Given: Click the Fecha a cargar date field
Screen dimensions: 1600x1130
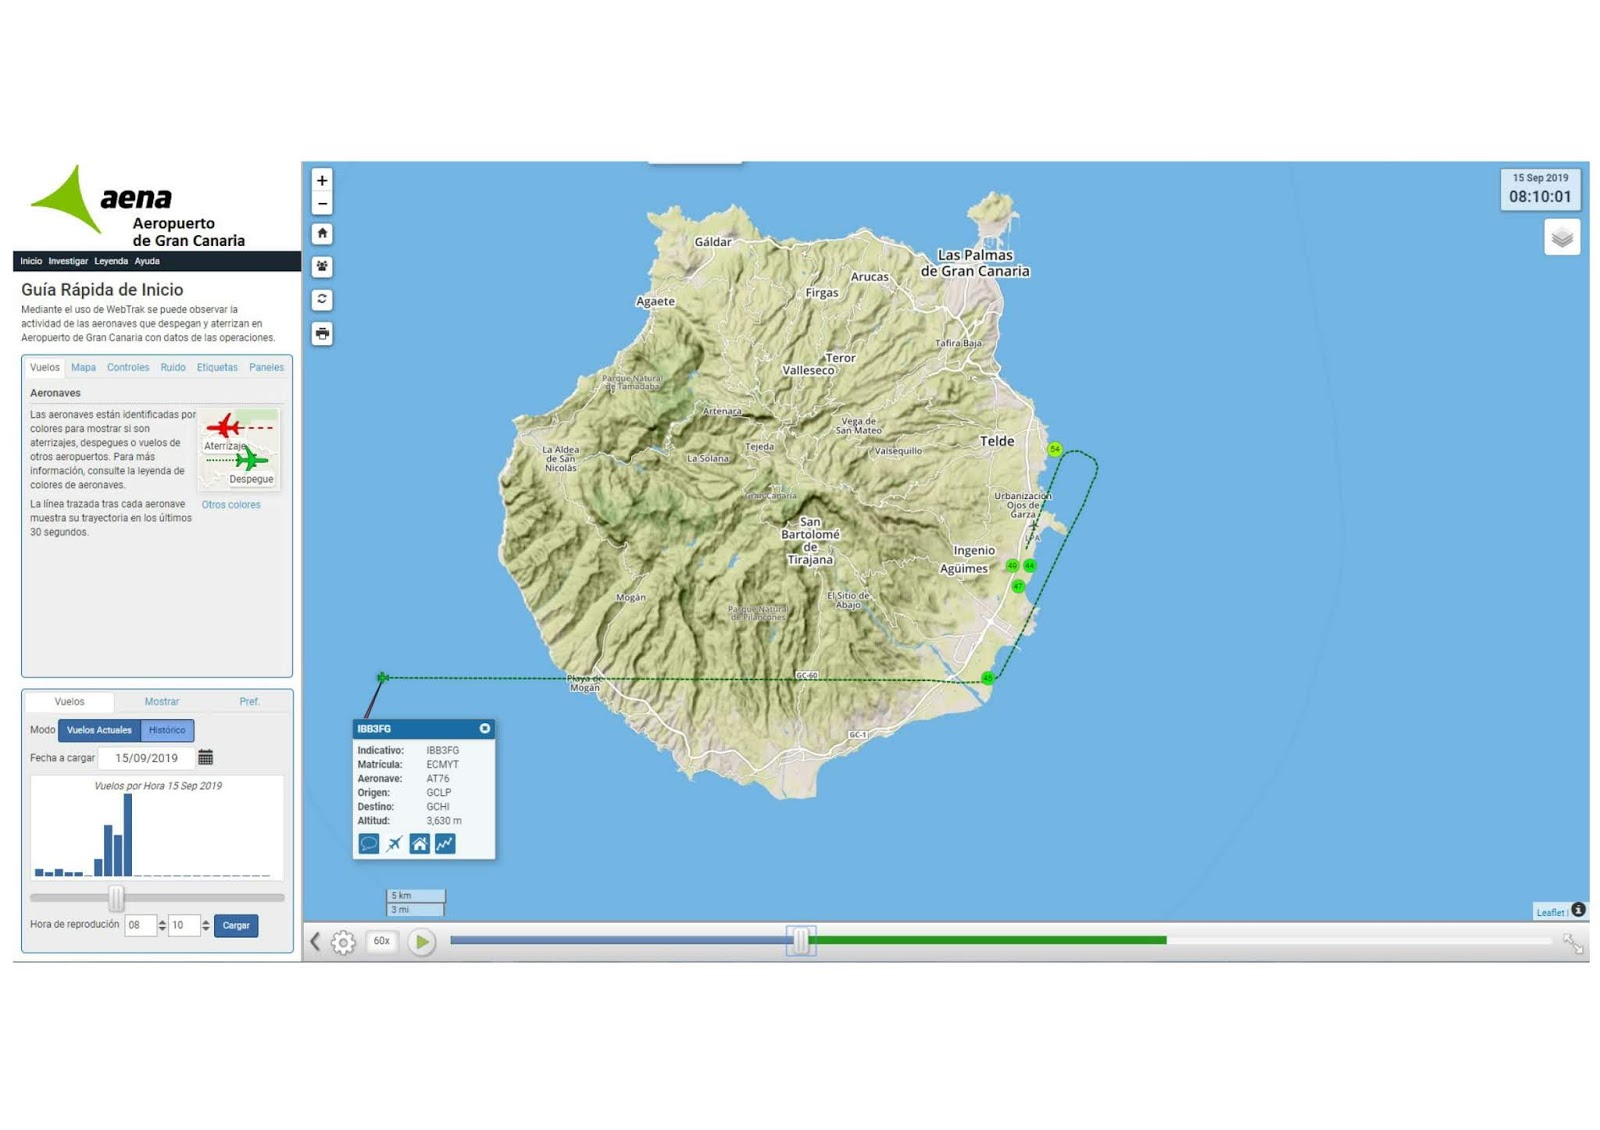Looking at the screenshot, I should pyautogui.click(x=146, y=757).
